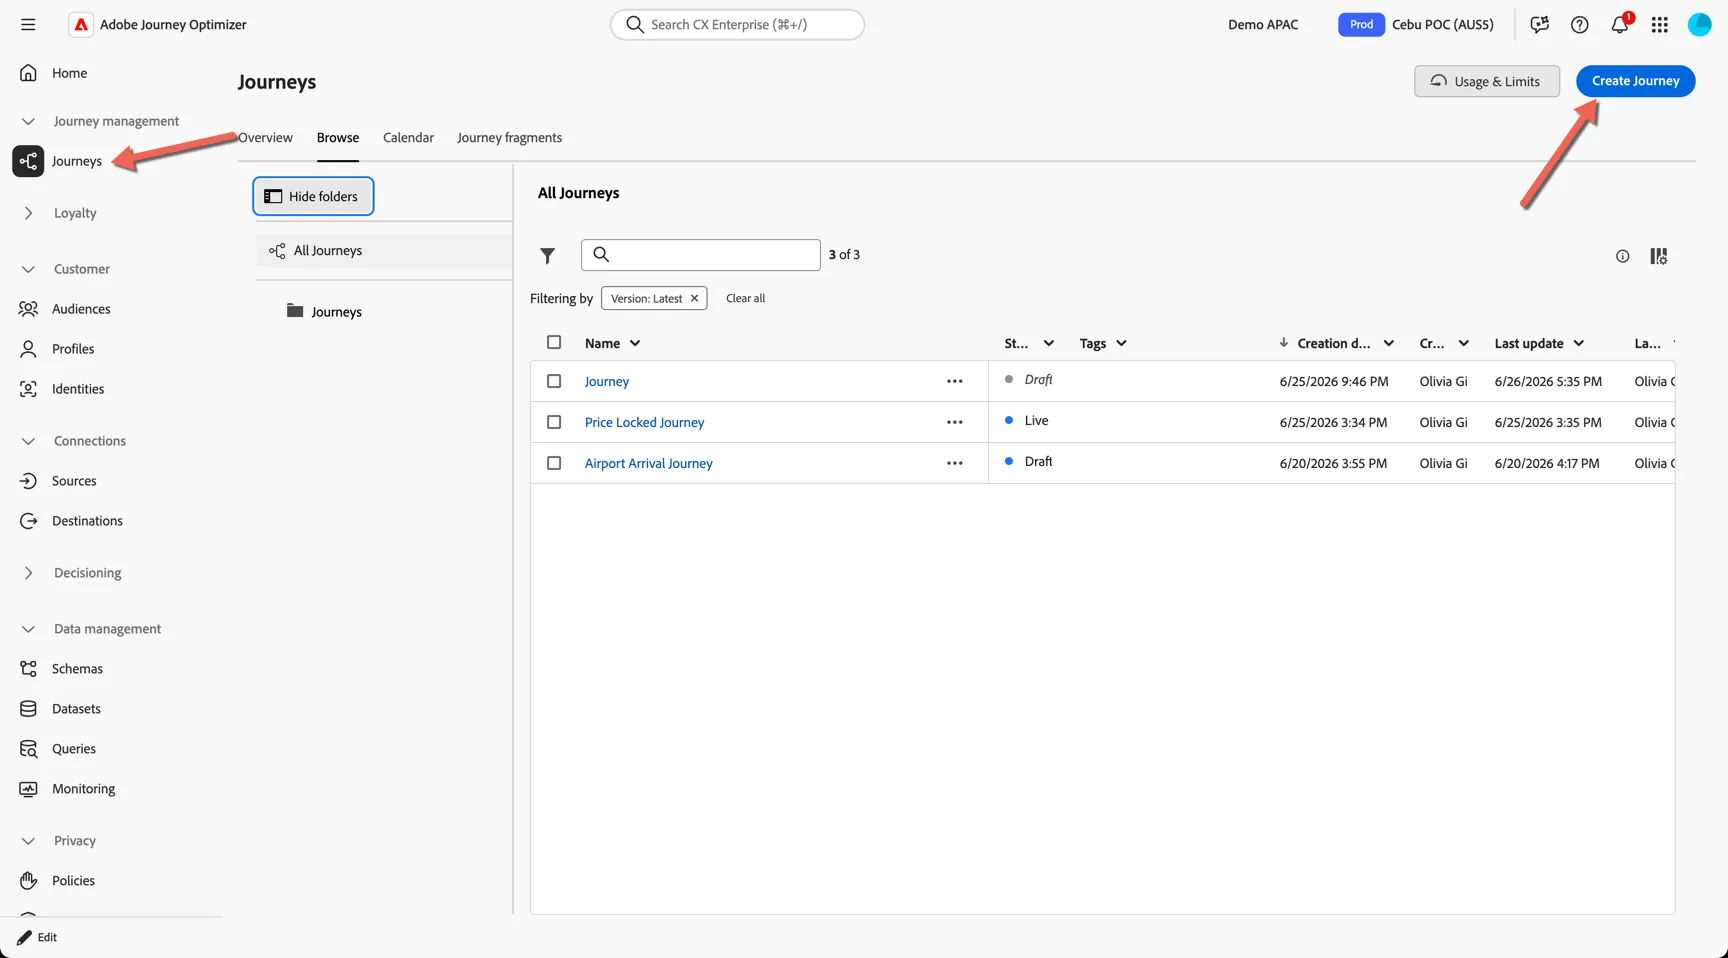Viewport: 1728px width, 958px height.
Task: Click the Create Journey button
Action: point(1635,81)
